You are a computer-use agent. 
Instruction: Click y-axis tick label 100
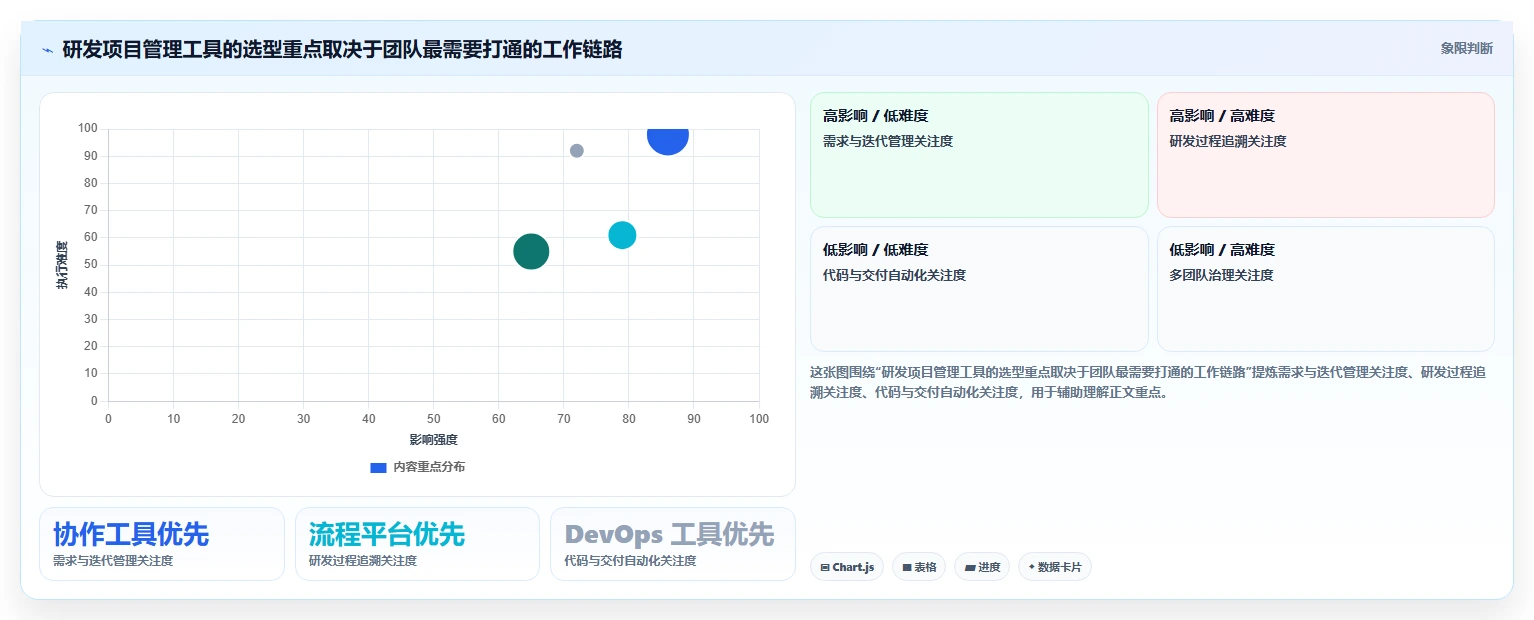point(87,128)
